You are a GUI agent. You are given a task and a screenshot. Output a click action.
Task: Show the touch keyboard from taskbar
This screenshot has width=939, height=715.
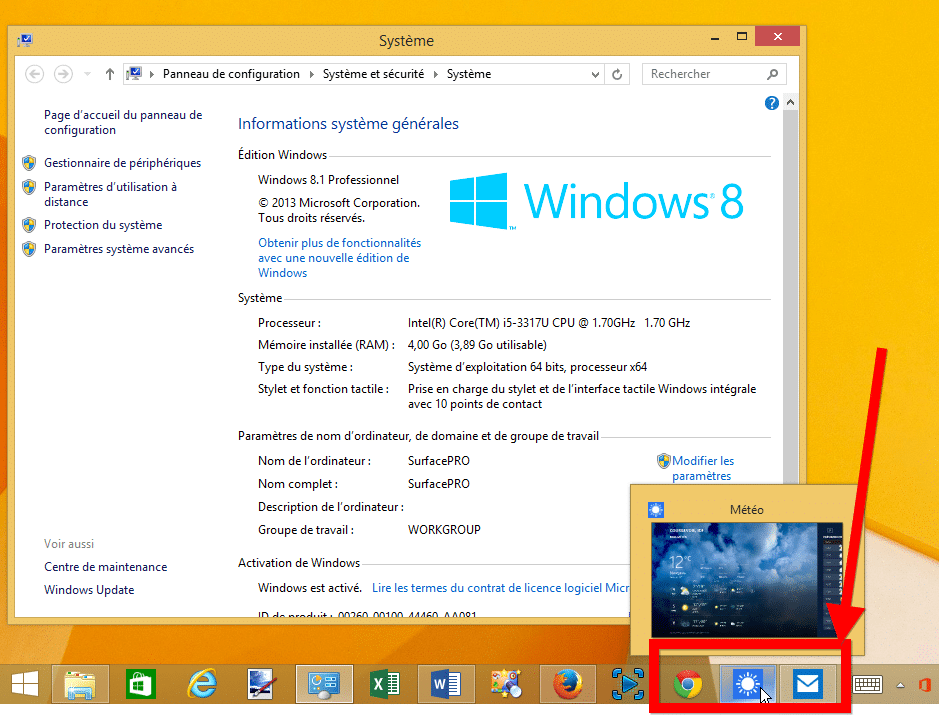click(x=867, y=684)
